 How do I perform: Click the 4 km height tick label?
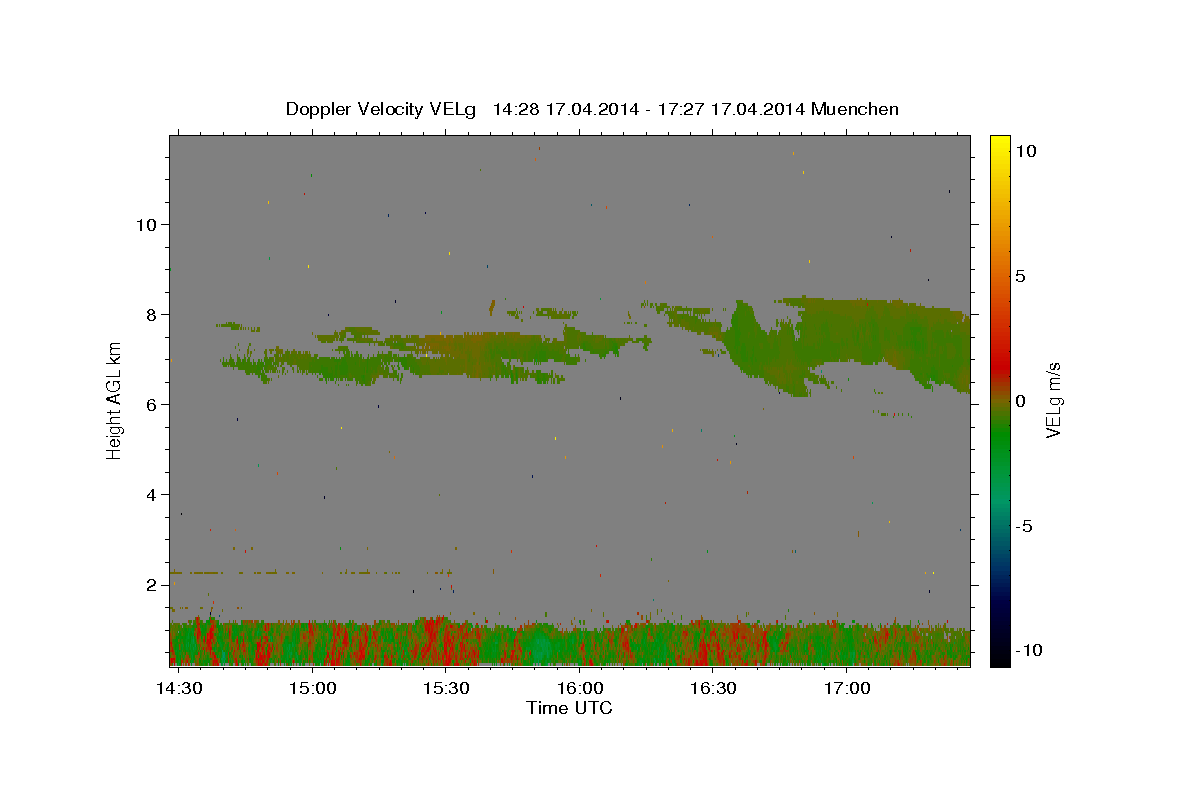click(150, 494)
